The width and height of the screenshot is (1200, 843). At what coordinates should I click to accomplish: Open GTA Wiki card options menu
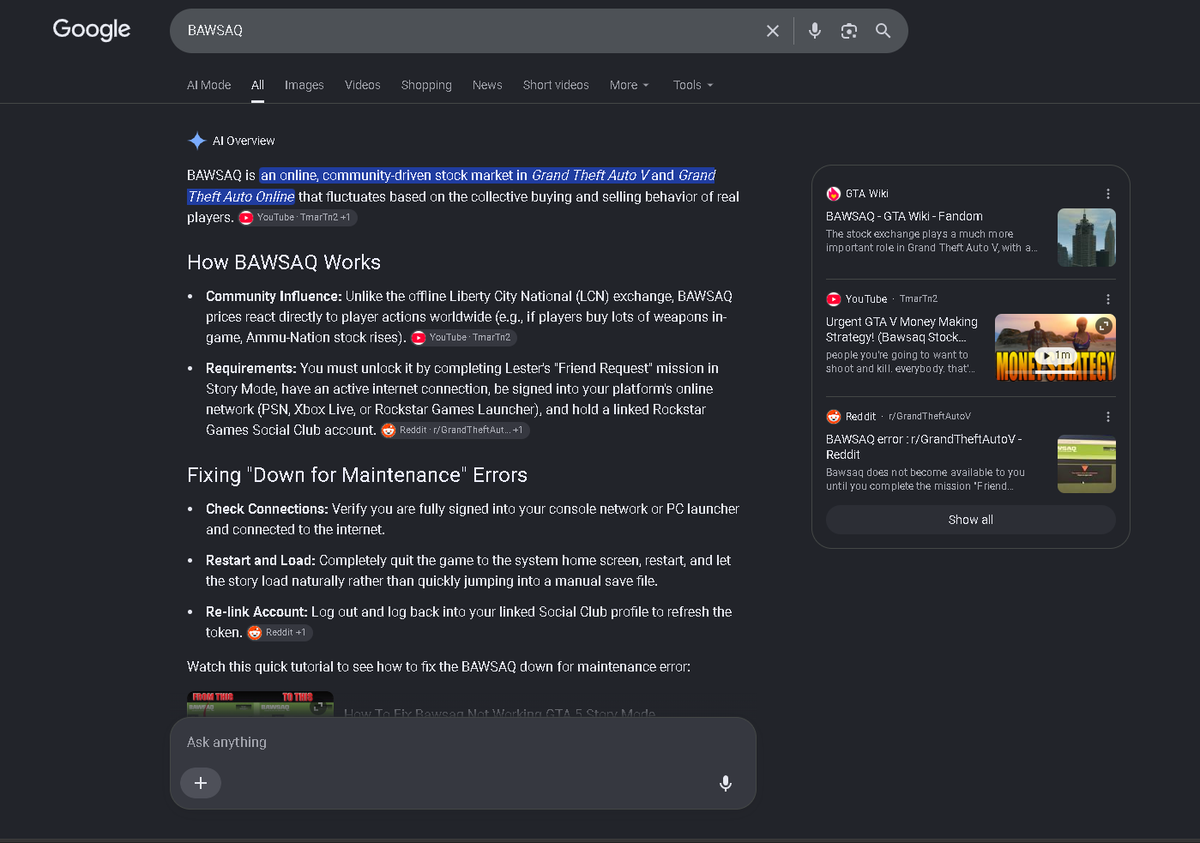coord(1107,194)
